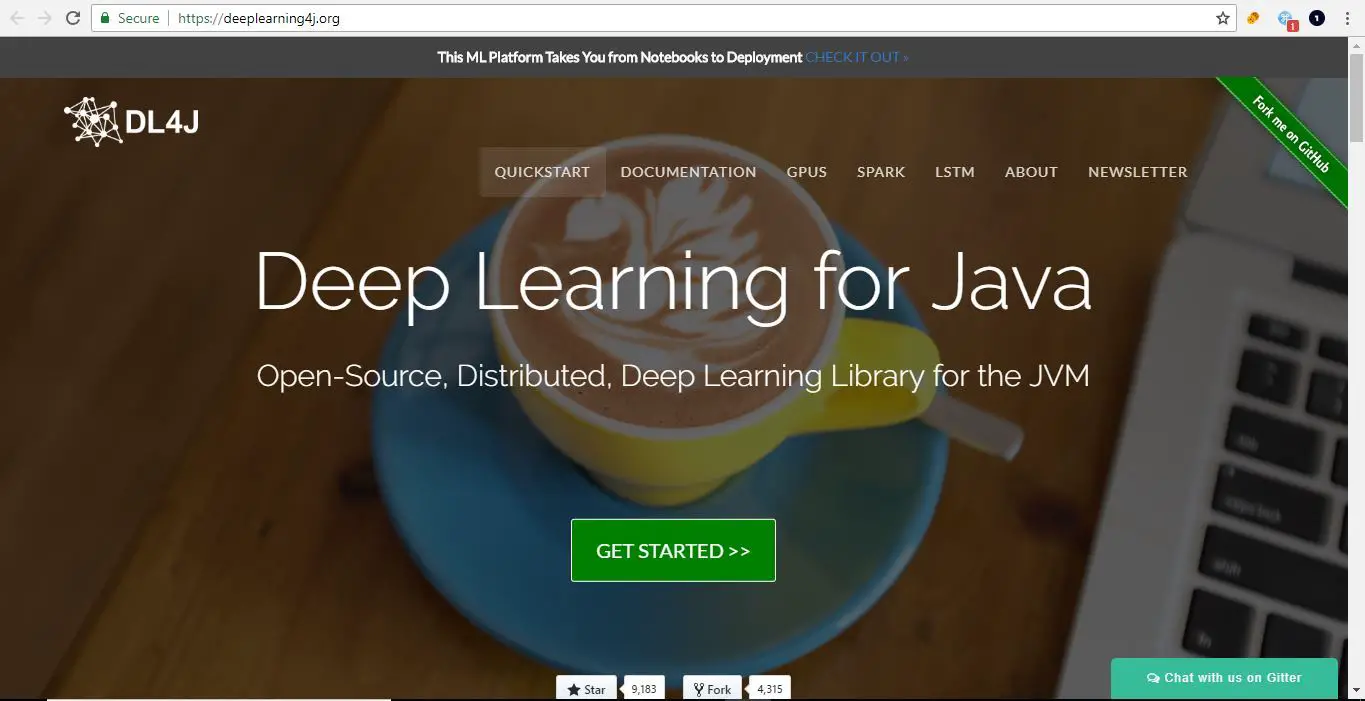Select LSTM in navigation bar
This screenshot has height=701, width=1365.
(955, 172)
